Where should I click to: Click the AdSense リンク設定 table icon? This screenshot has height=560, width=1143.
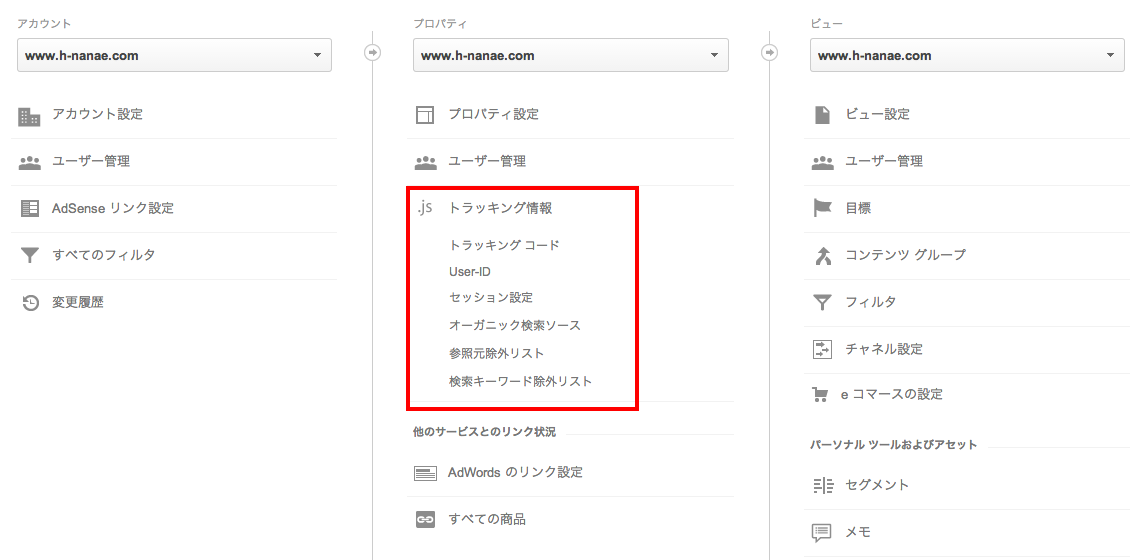click(29, 209)
